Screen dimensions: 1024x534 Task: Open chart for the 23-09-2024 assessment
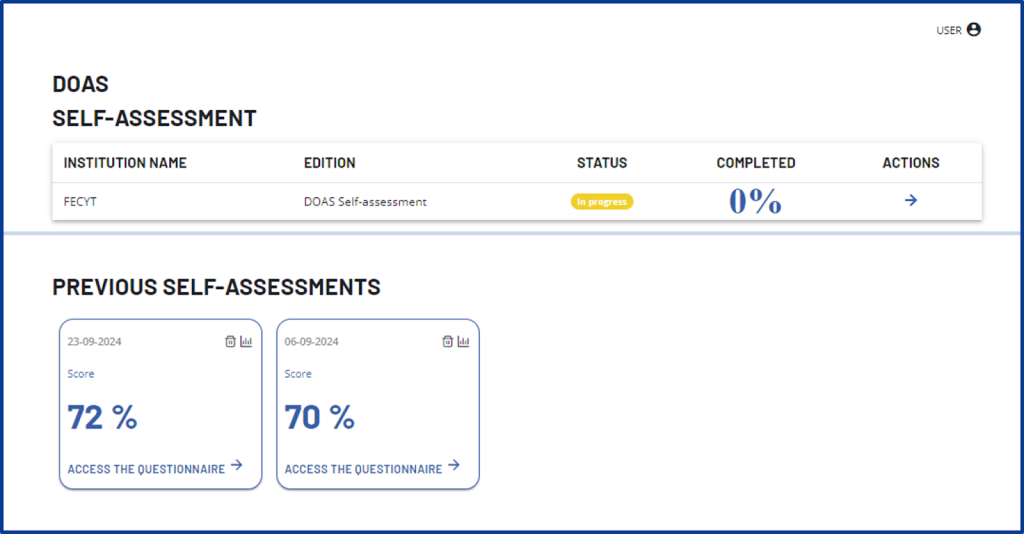246,342
